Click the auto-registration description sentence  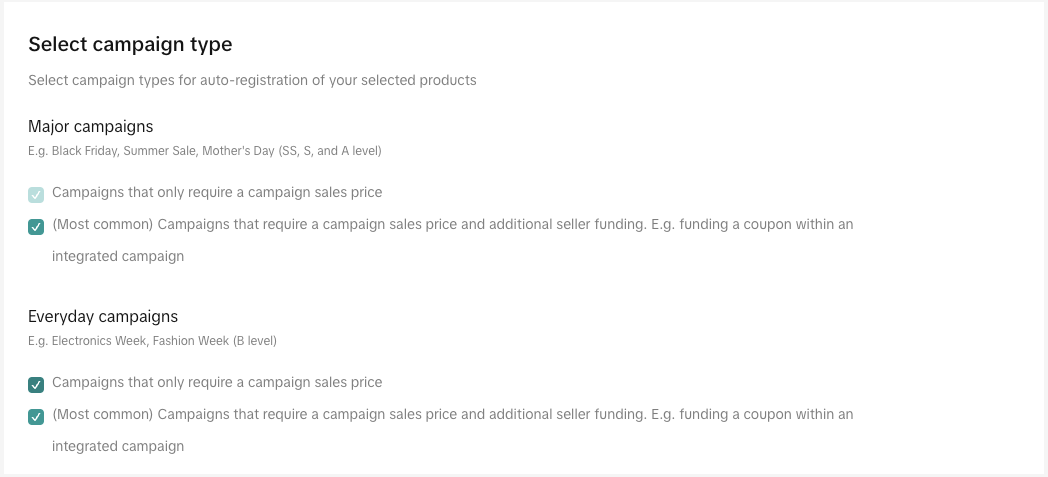(x=252, y=80)
